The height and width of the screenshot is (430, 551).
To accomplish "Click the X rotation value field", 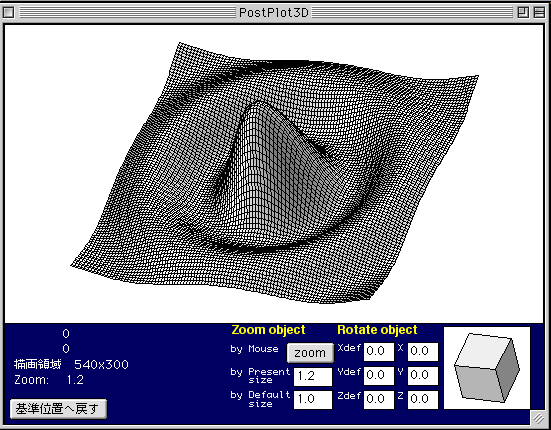I will (x=423, y=351).
